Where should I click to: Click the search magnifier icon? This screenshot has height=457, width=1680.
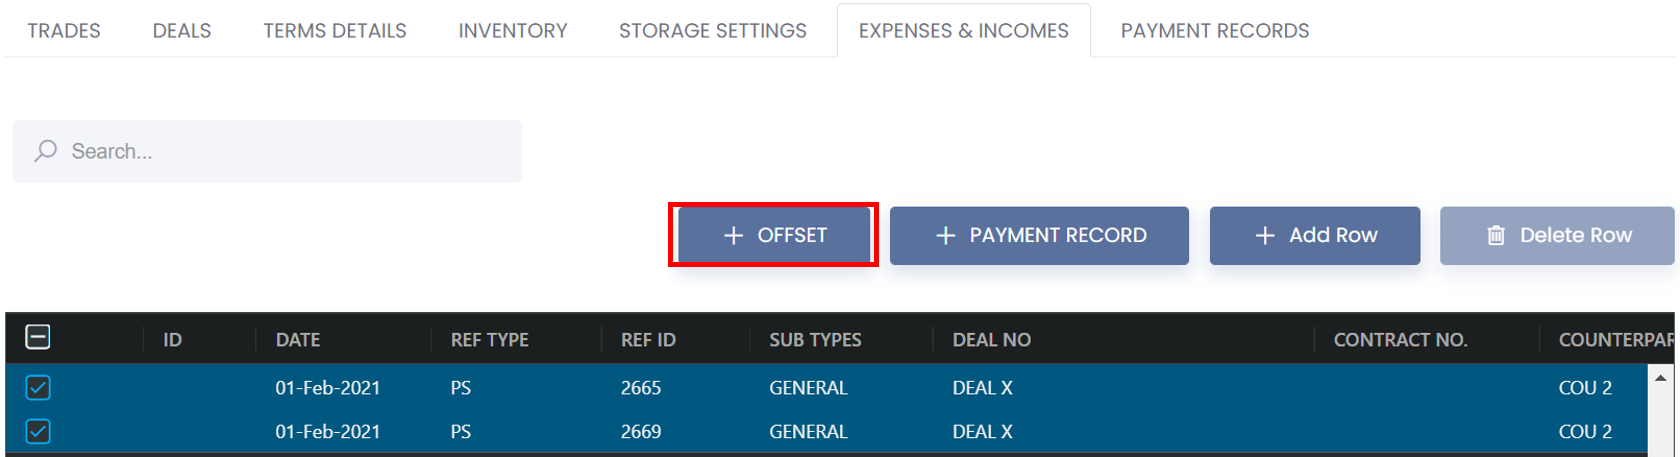45,151
